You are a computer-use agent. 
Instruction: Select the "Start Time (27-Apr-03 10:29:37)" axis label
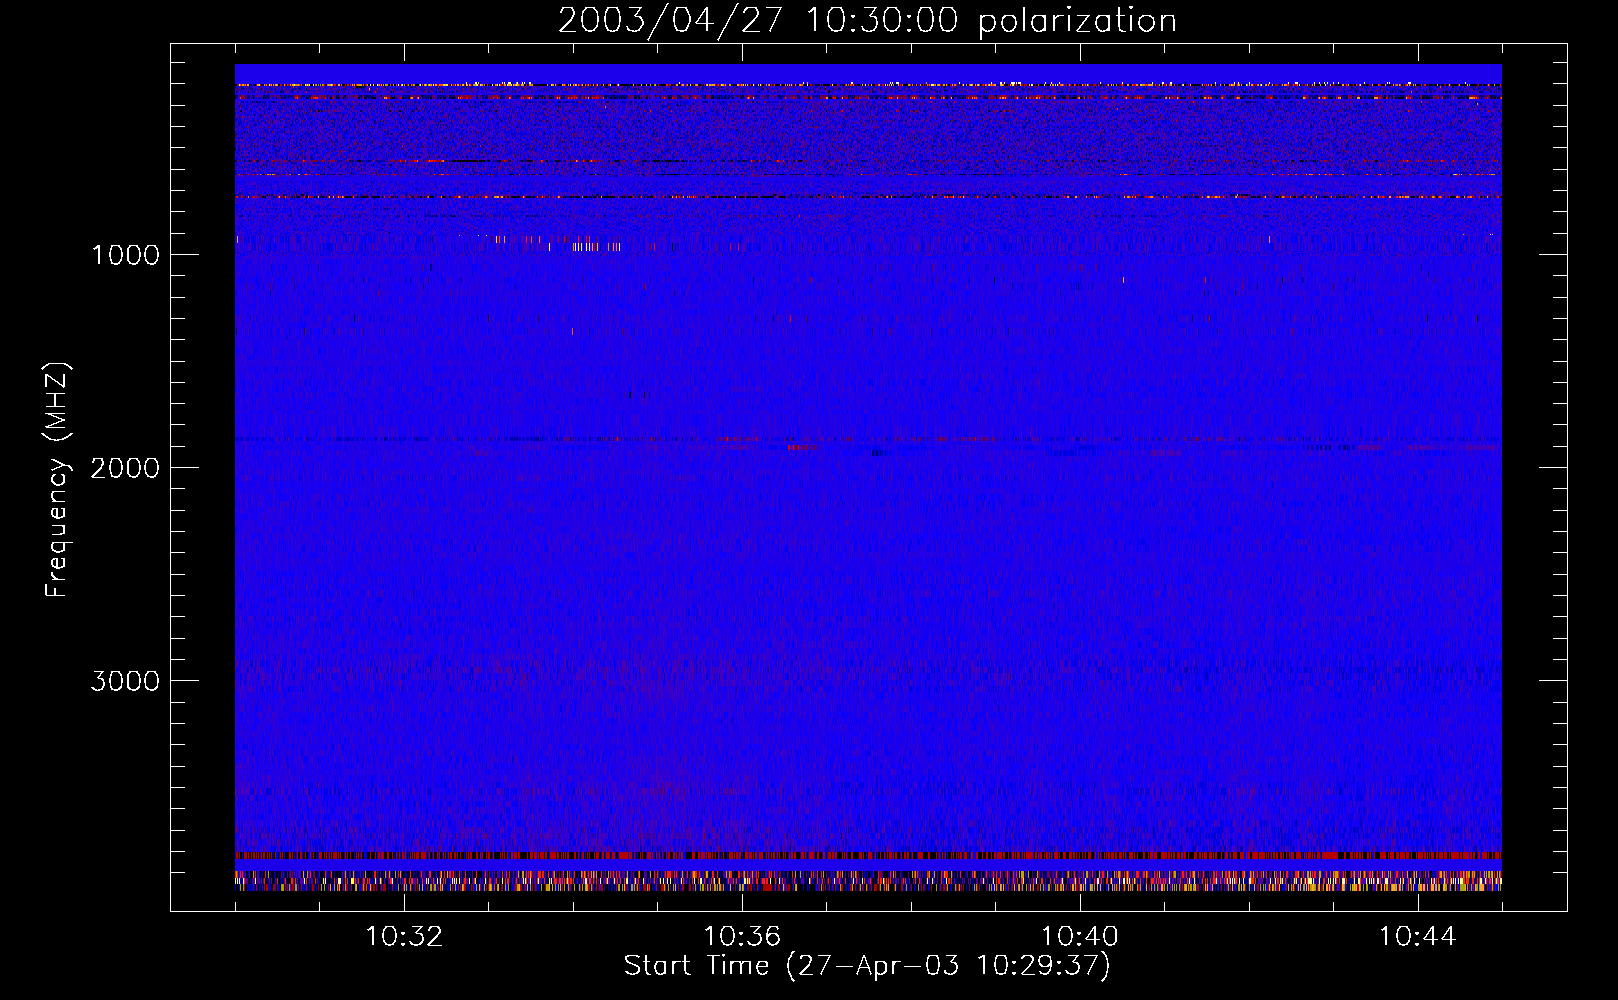(867, 966)
